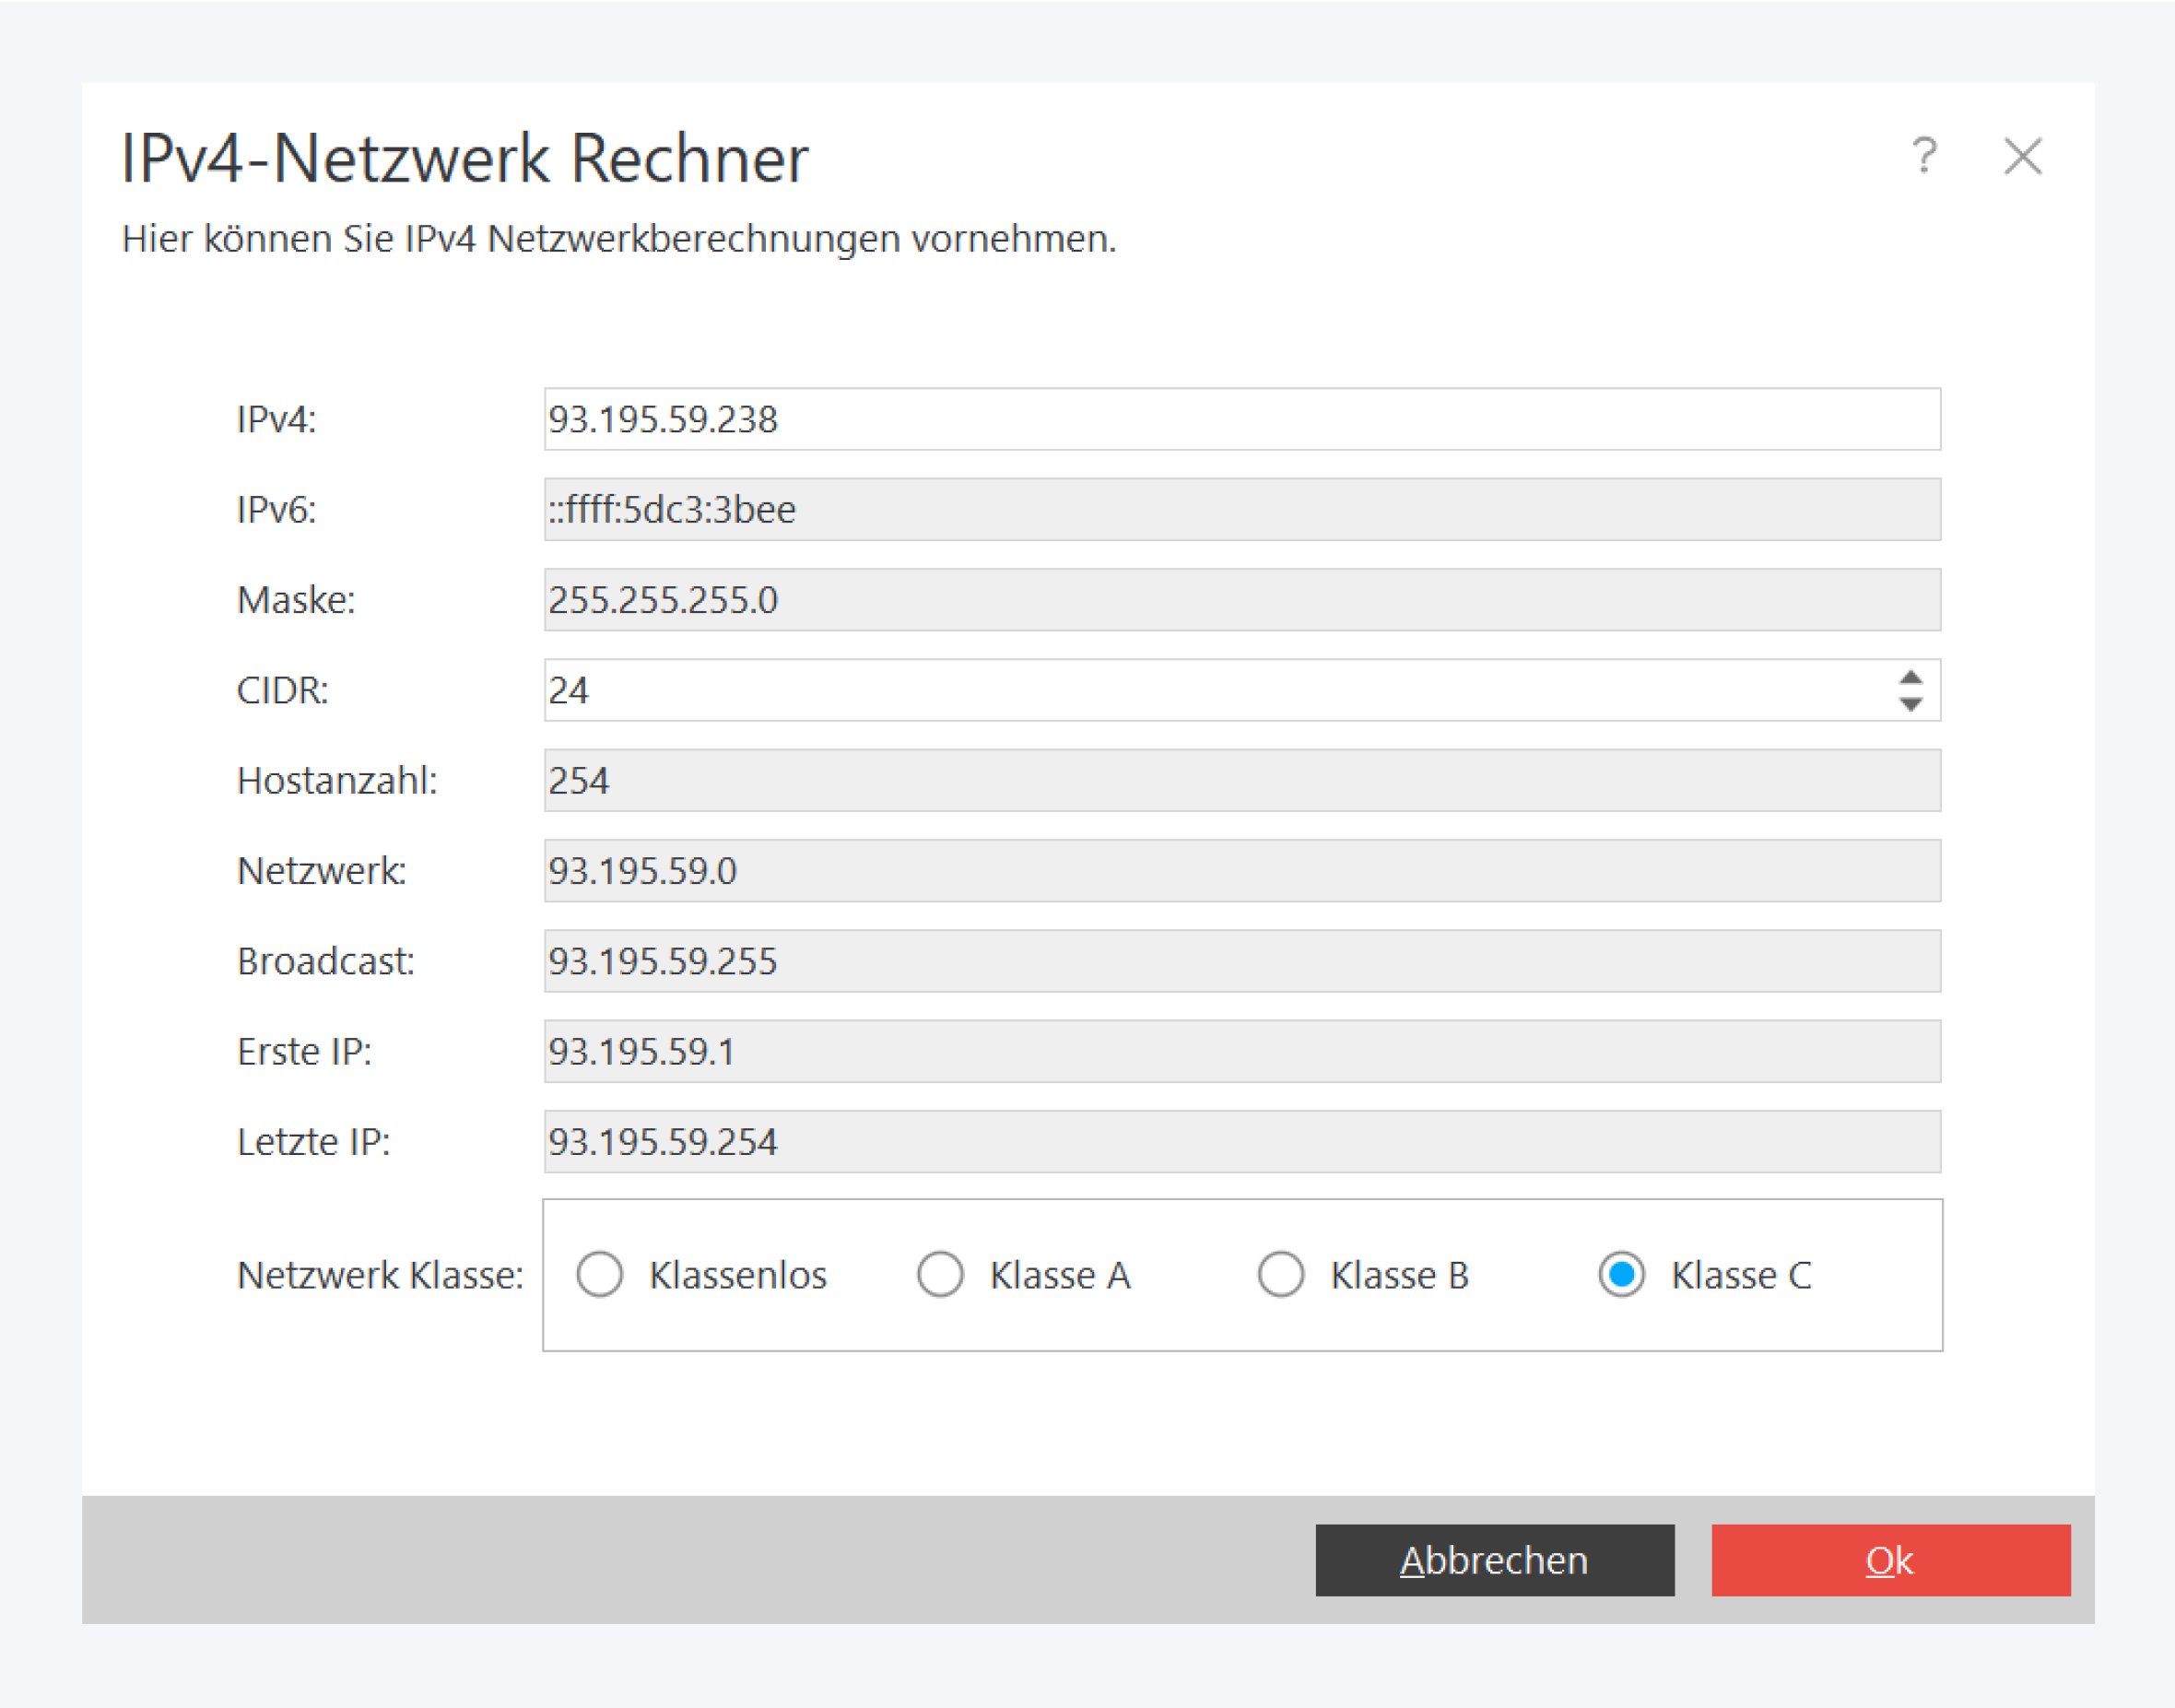The width and height of the screenshot is (2175, 1708).
Task: Select the Klasse A radio button
Action: point(940,1275)
